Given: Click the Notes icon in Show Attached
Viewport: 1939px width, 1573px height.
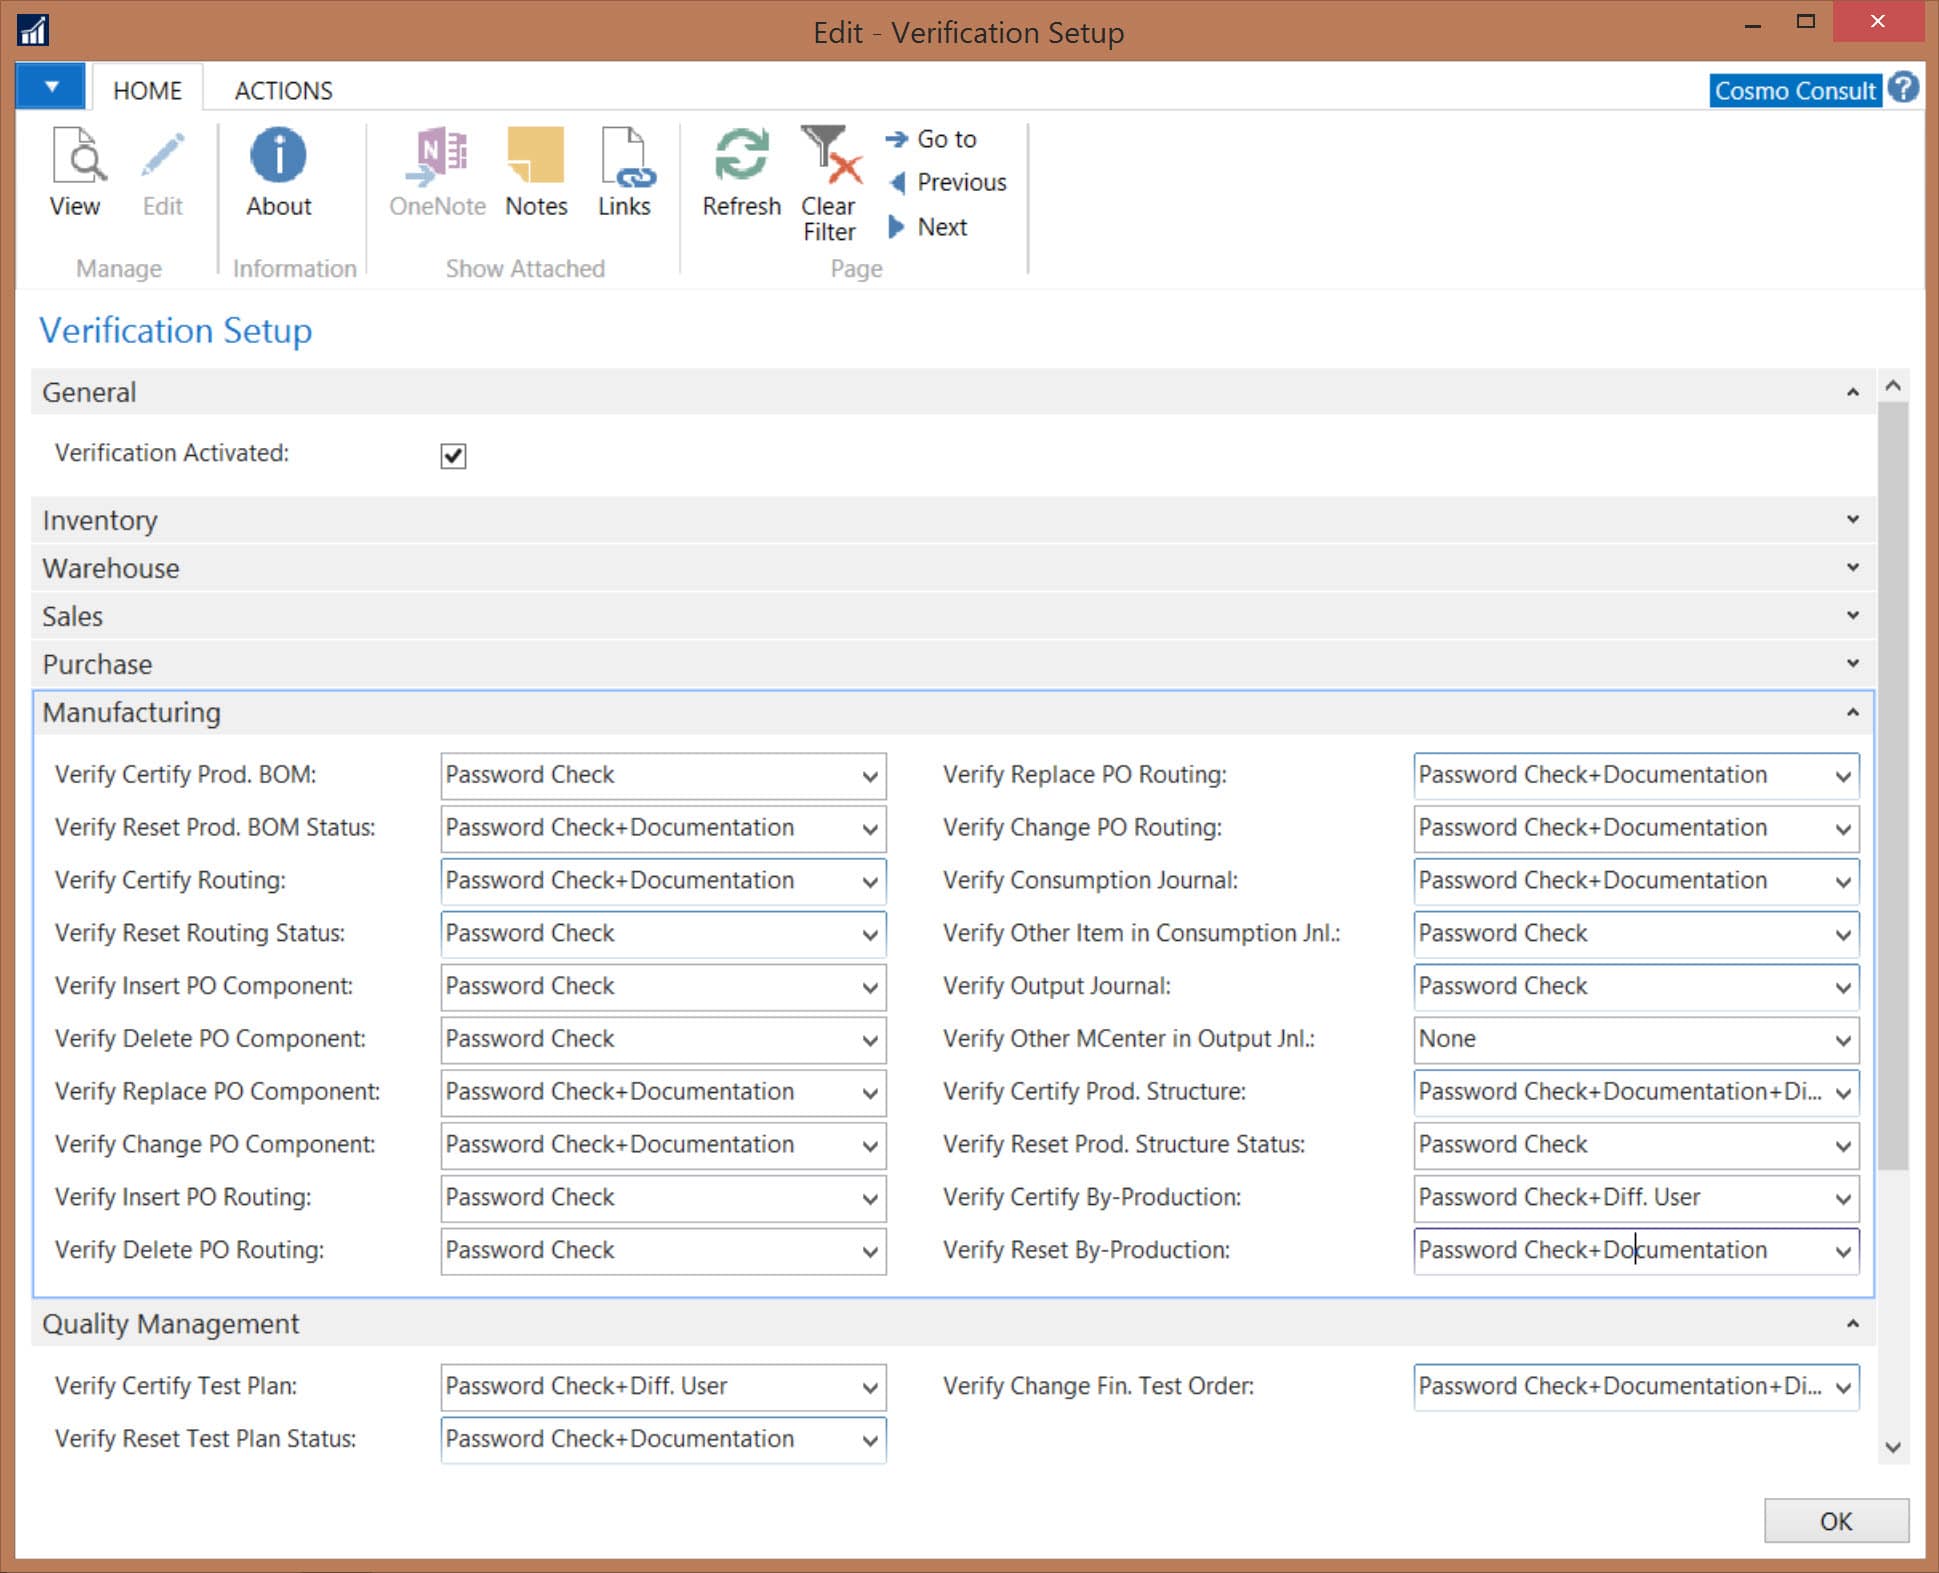Looking at the screenshot, I should click(x=535, y=170).
